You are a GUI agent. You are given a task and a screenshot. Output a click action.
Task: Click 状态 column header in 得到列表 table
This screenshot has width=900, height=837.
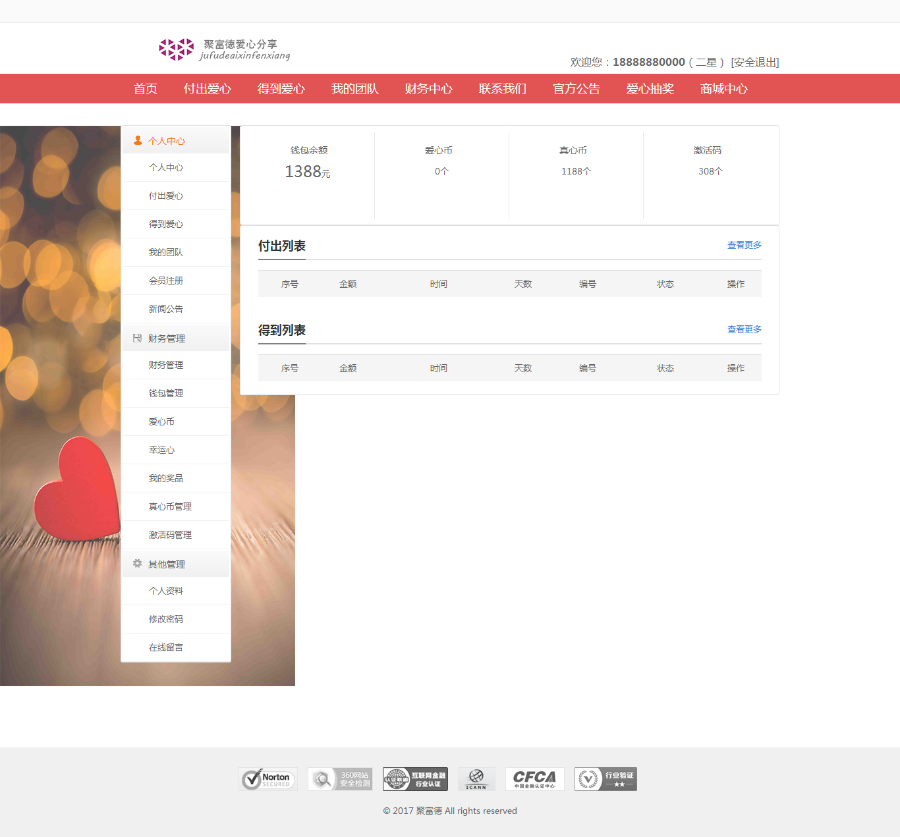coord(665,368)
